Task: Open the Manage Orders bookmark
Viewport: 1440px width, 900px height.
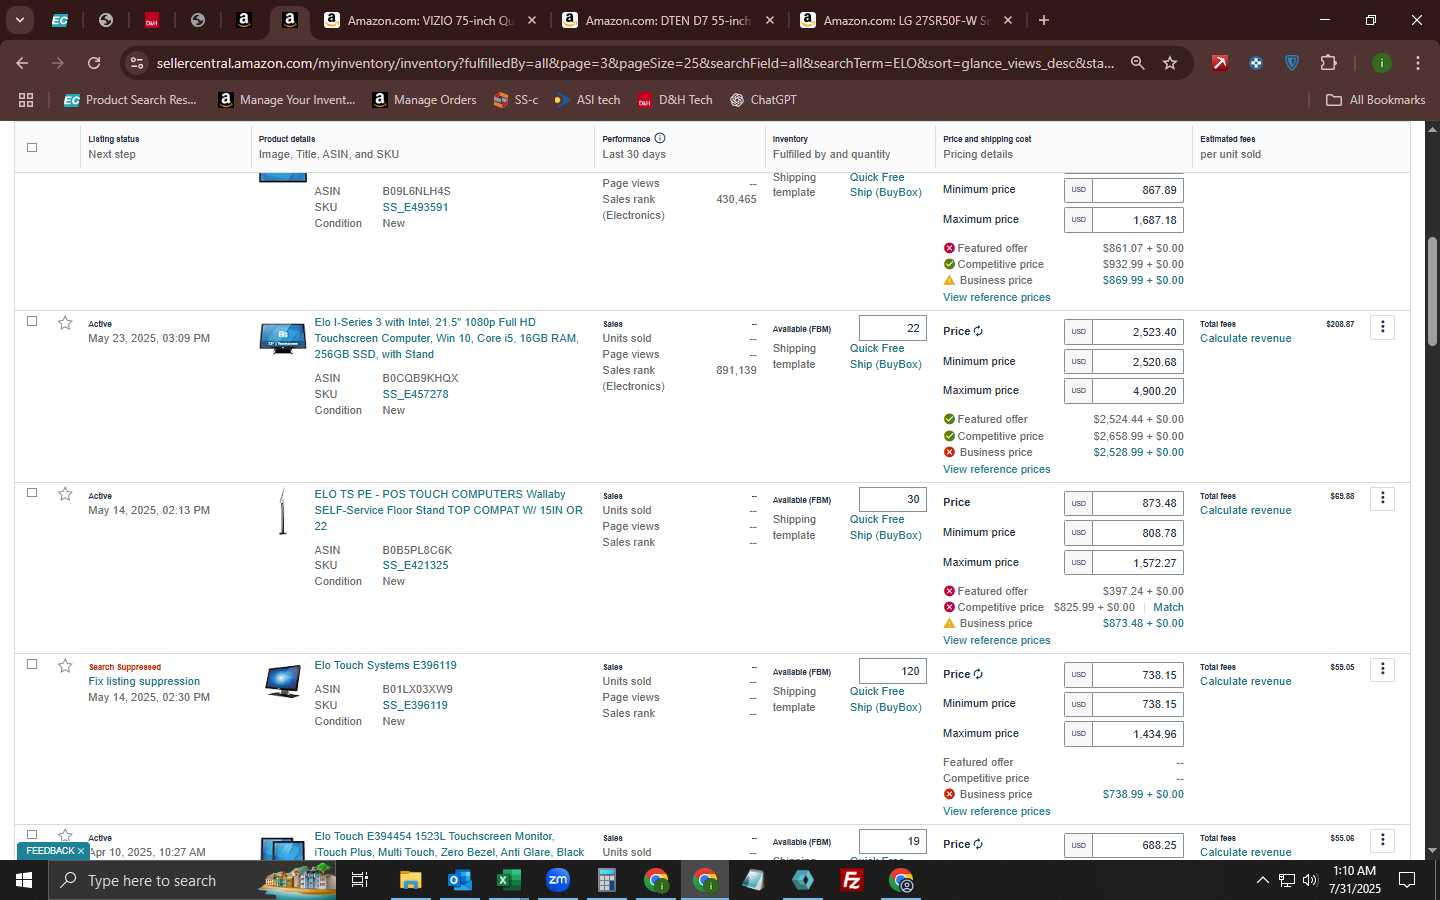Action: click(x=425, y=100)
